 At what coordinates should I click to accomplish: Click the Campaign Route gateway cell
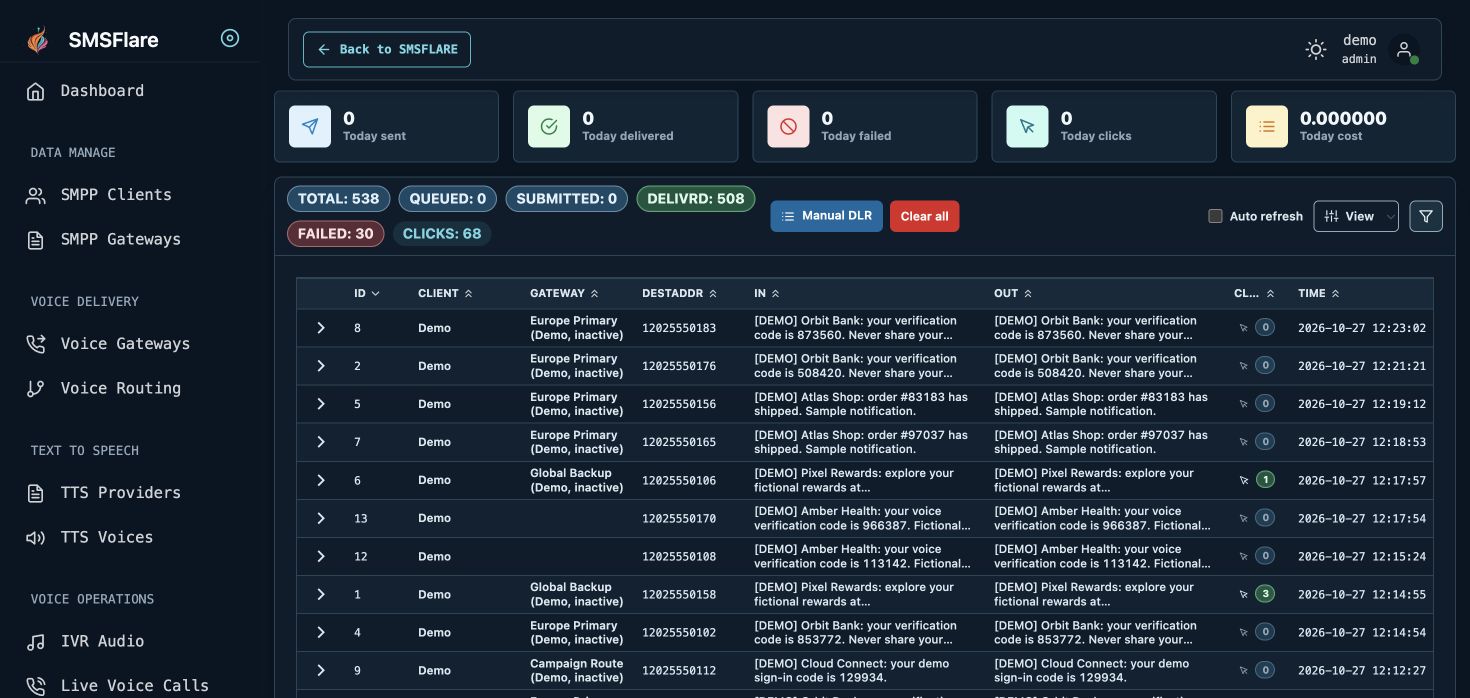[x=577, y=671]
